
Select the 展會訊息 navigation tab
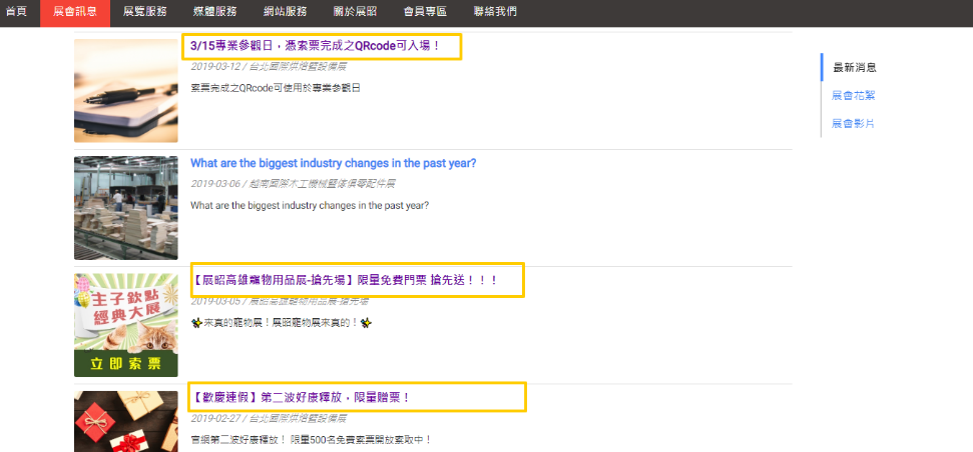tap(68, 11)
